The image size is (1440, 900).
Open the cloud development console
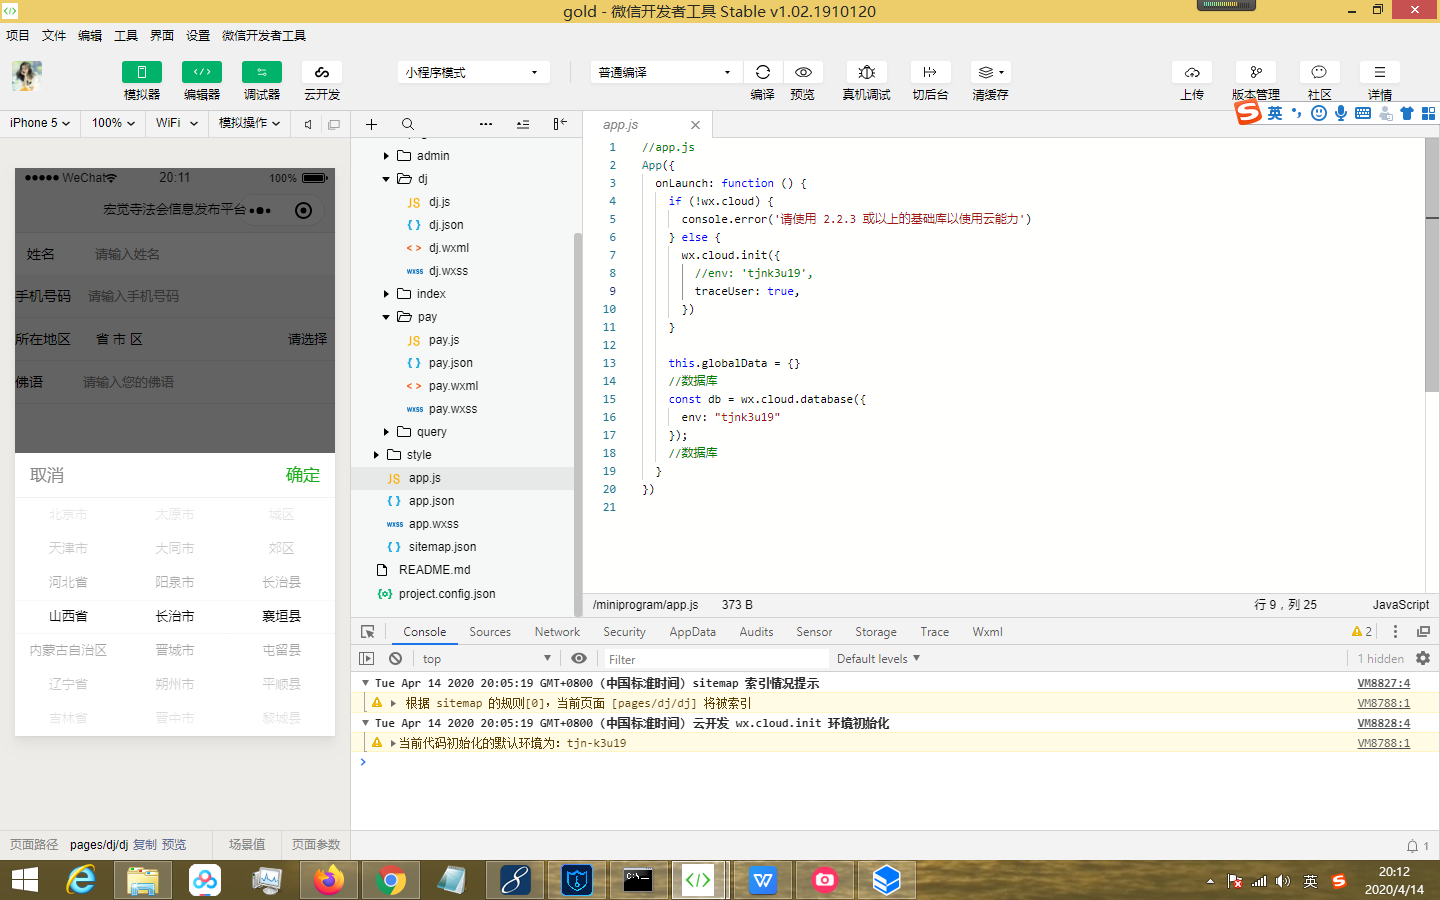pos(322,72)
